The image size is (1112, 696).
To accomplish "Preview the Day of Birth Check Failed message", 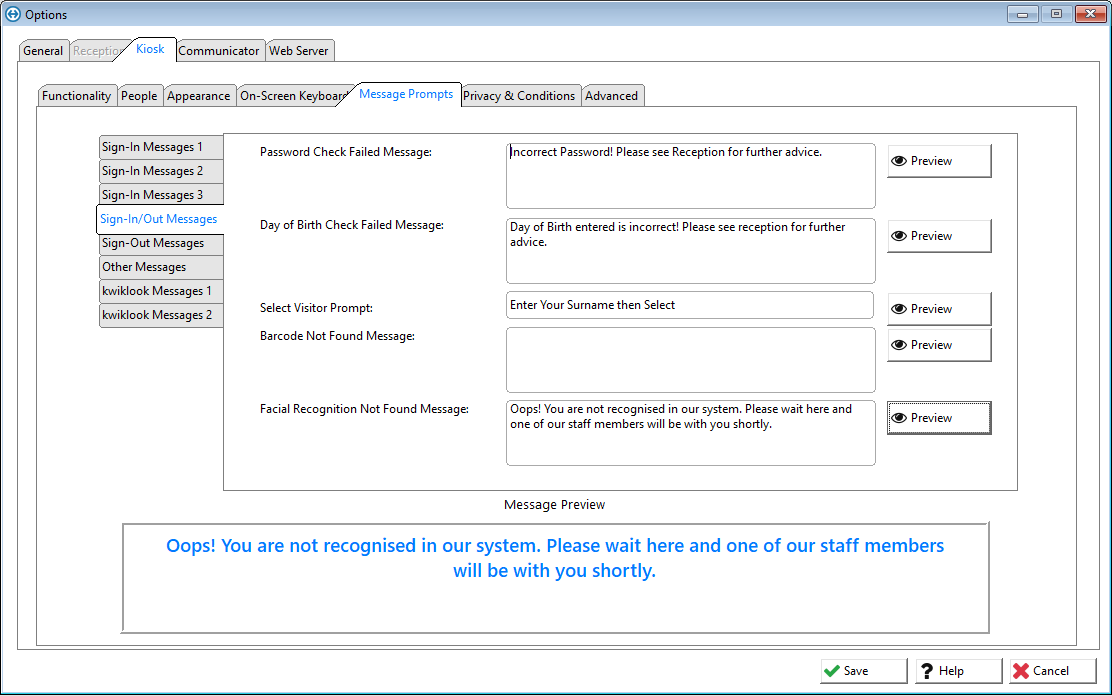I will click(938, 236).
